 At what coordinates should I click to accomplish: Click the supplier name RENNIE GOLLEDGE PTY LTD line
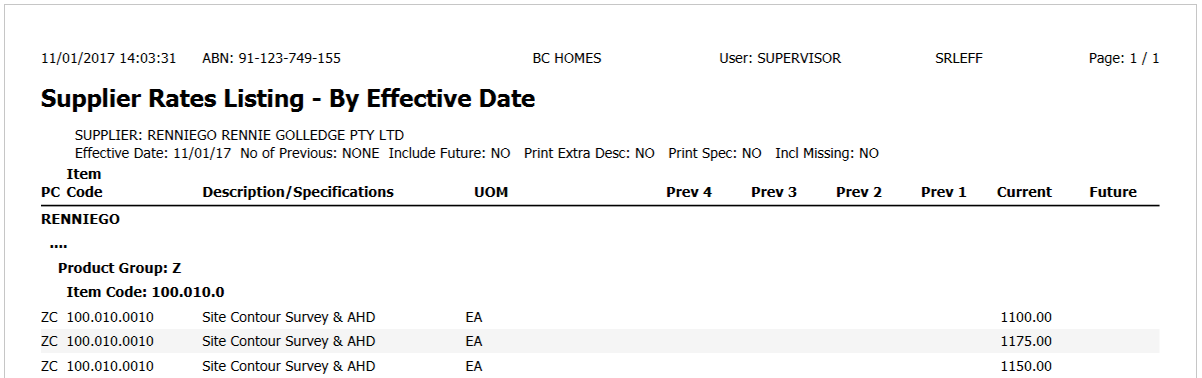[239, 134]
